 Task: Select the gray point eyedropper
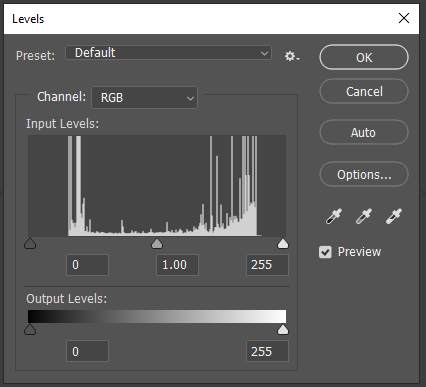[364, 216]
